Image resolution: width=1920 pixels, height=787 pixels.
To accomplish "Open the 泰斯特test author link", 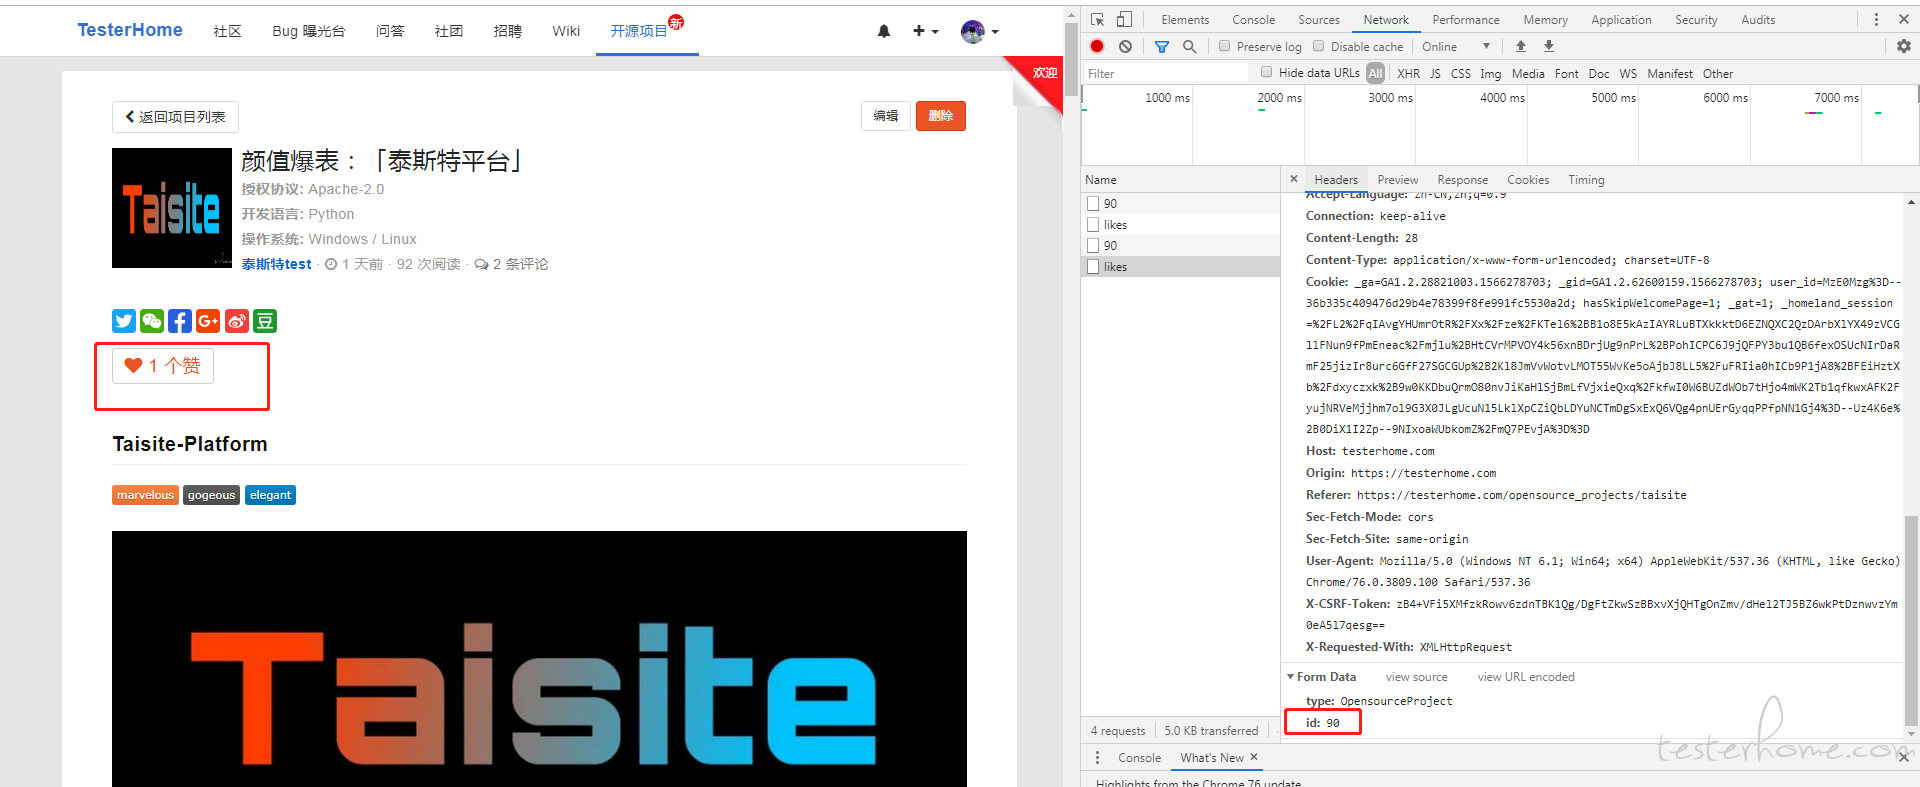I will (x=276, y=264).
